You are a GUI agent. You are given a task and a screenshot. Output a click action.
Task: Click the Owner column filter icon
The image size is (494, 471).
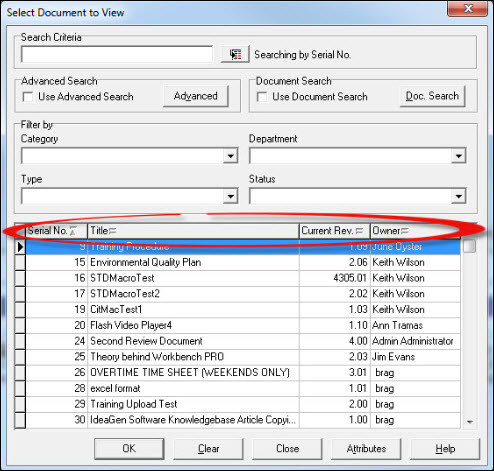(x=404, y=231)
